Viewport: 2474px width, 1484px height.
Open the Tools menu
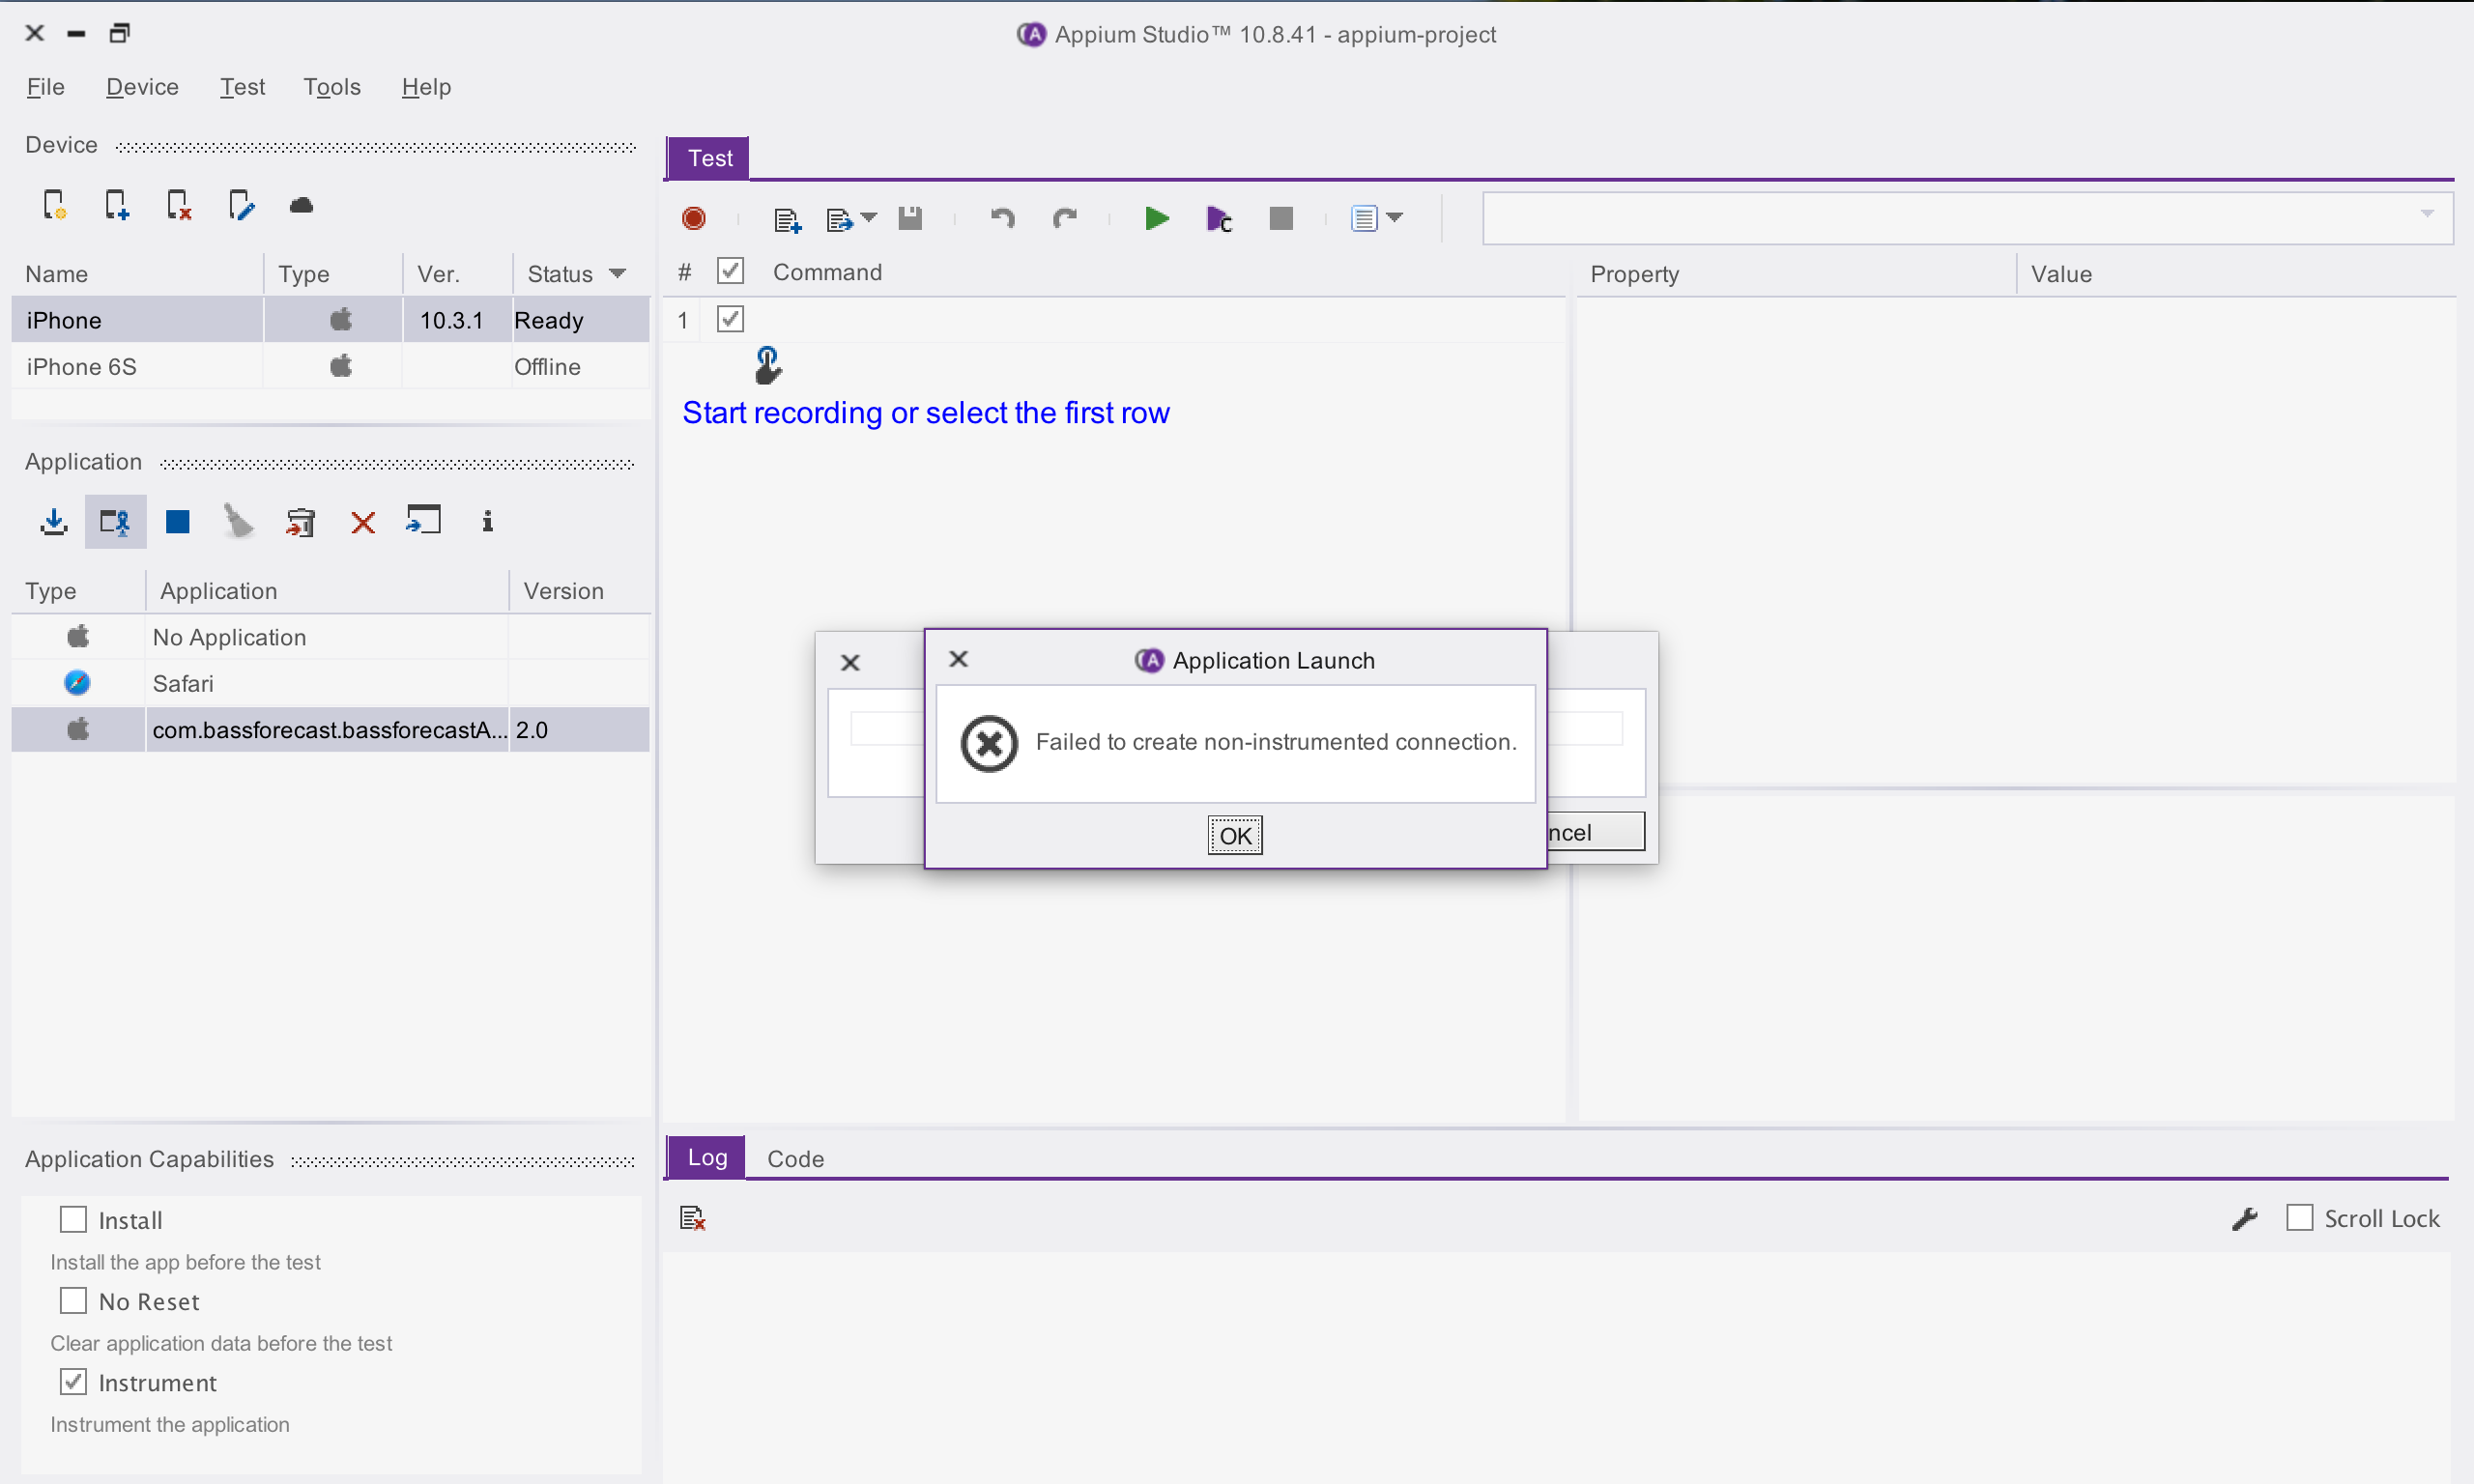[x=331, y=87]
